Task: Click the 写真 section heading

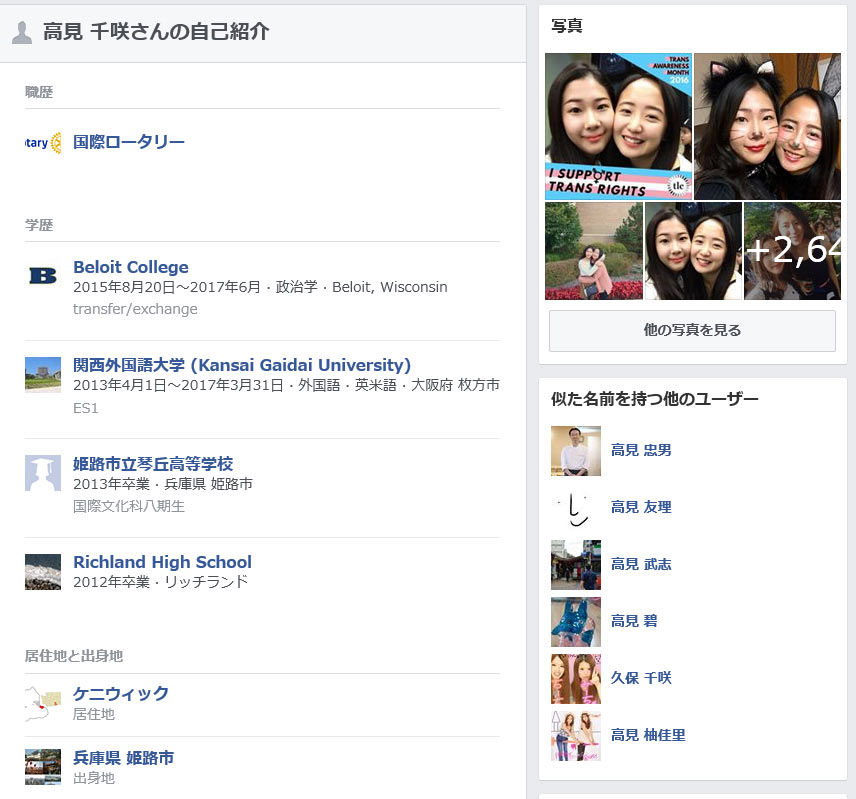Action: [x=567, y=26]
